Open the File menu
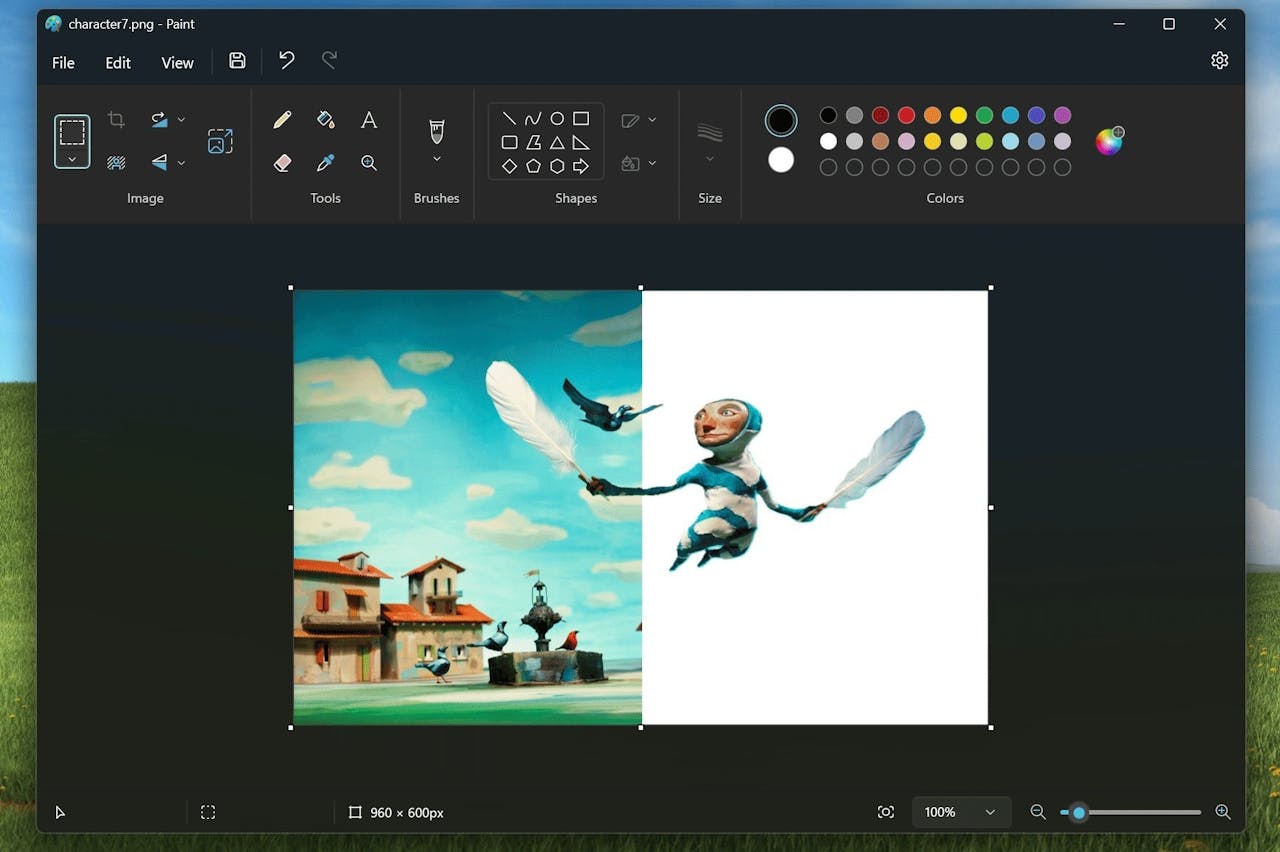The width and height of the screenshot is (1280, 852). tap(63, 62)
